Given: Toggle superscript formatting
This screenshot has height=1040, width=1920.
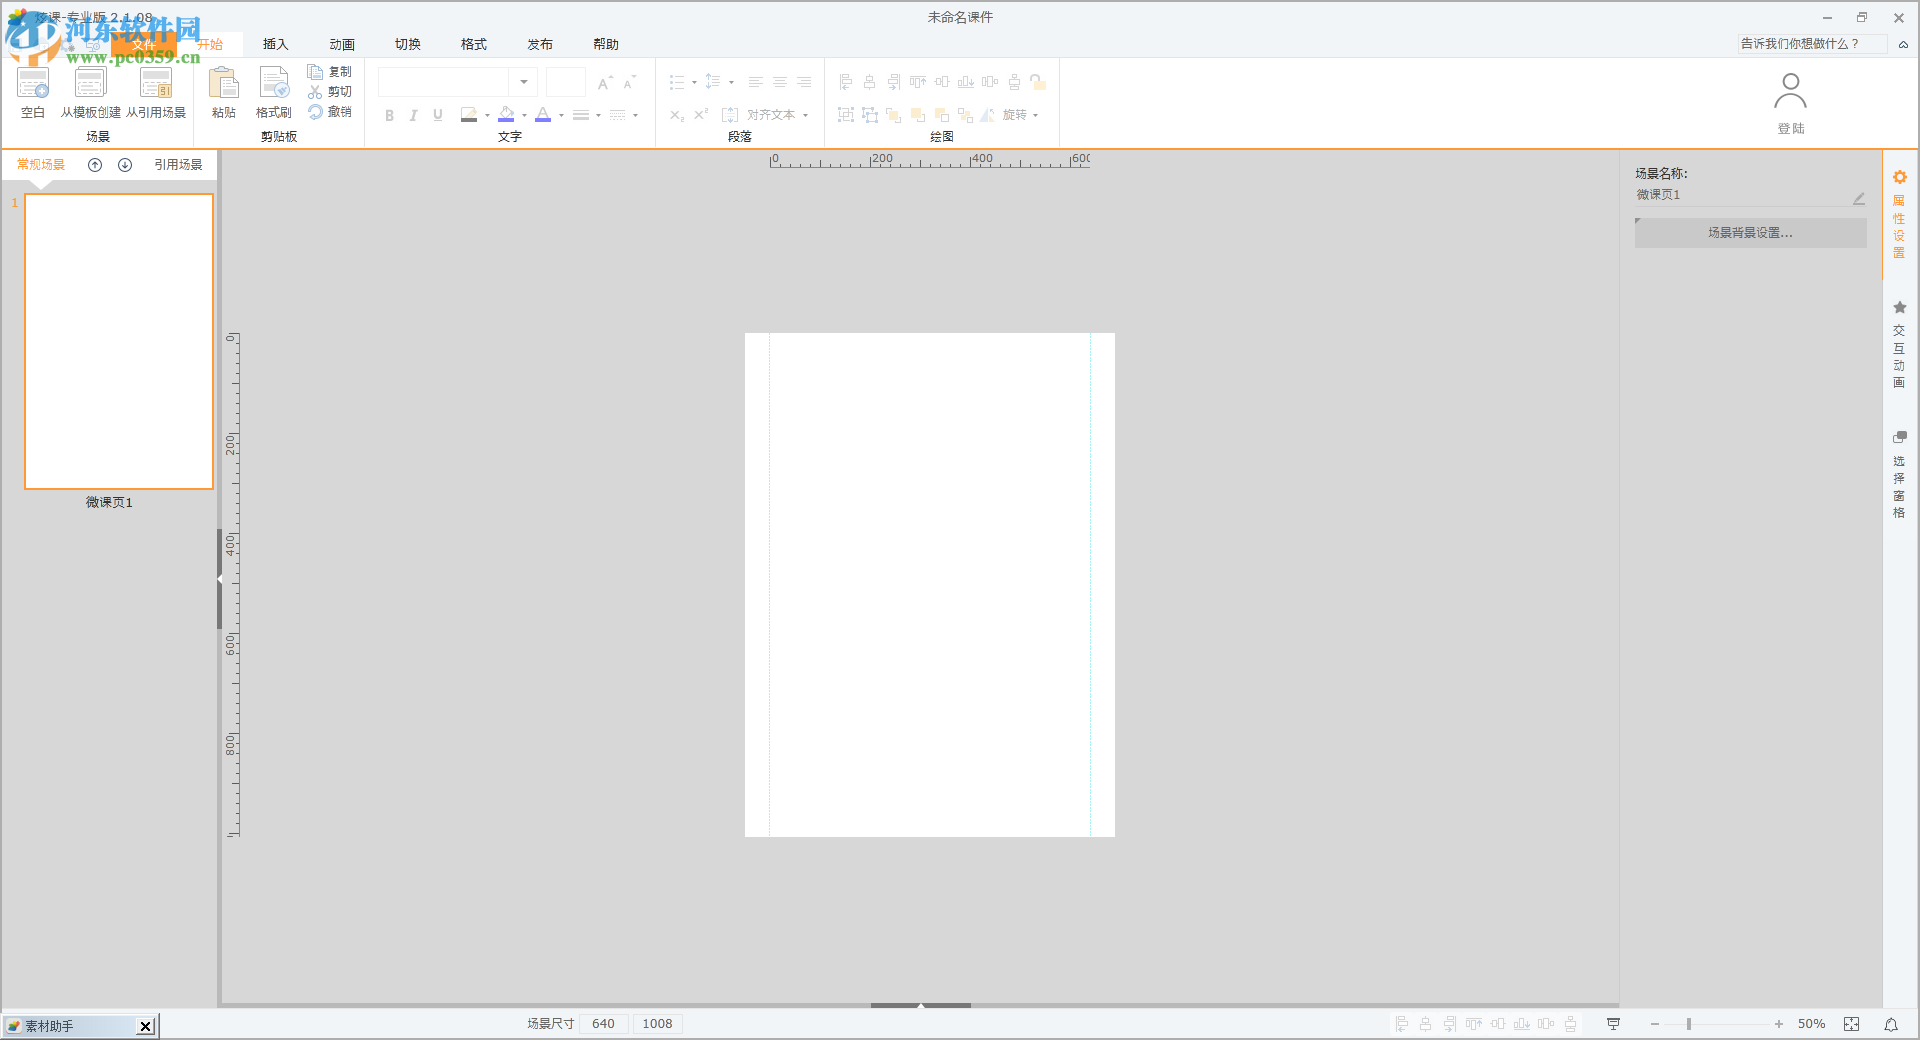Looking at the screenshot, I should [x=702, y=115].
